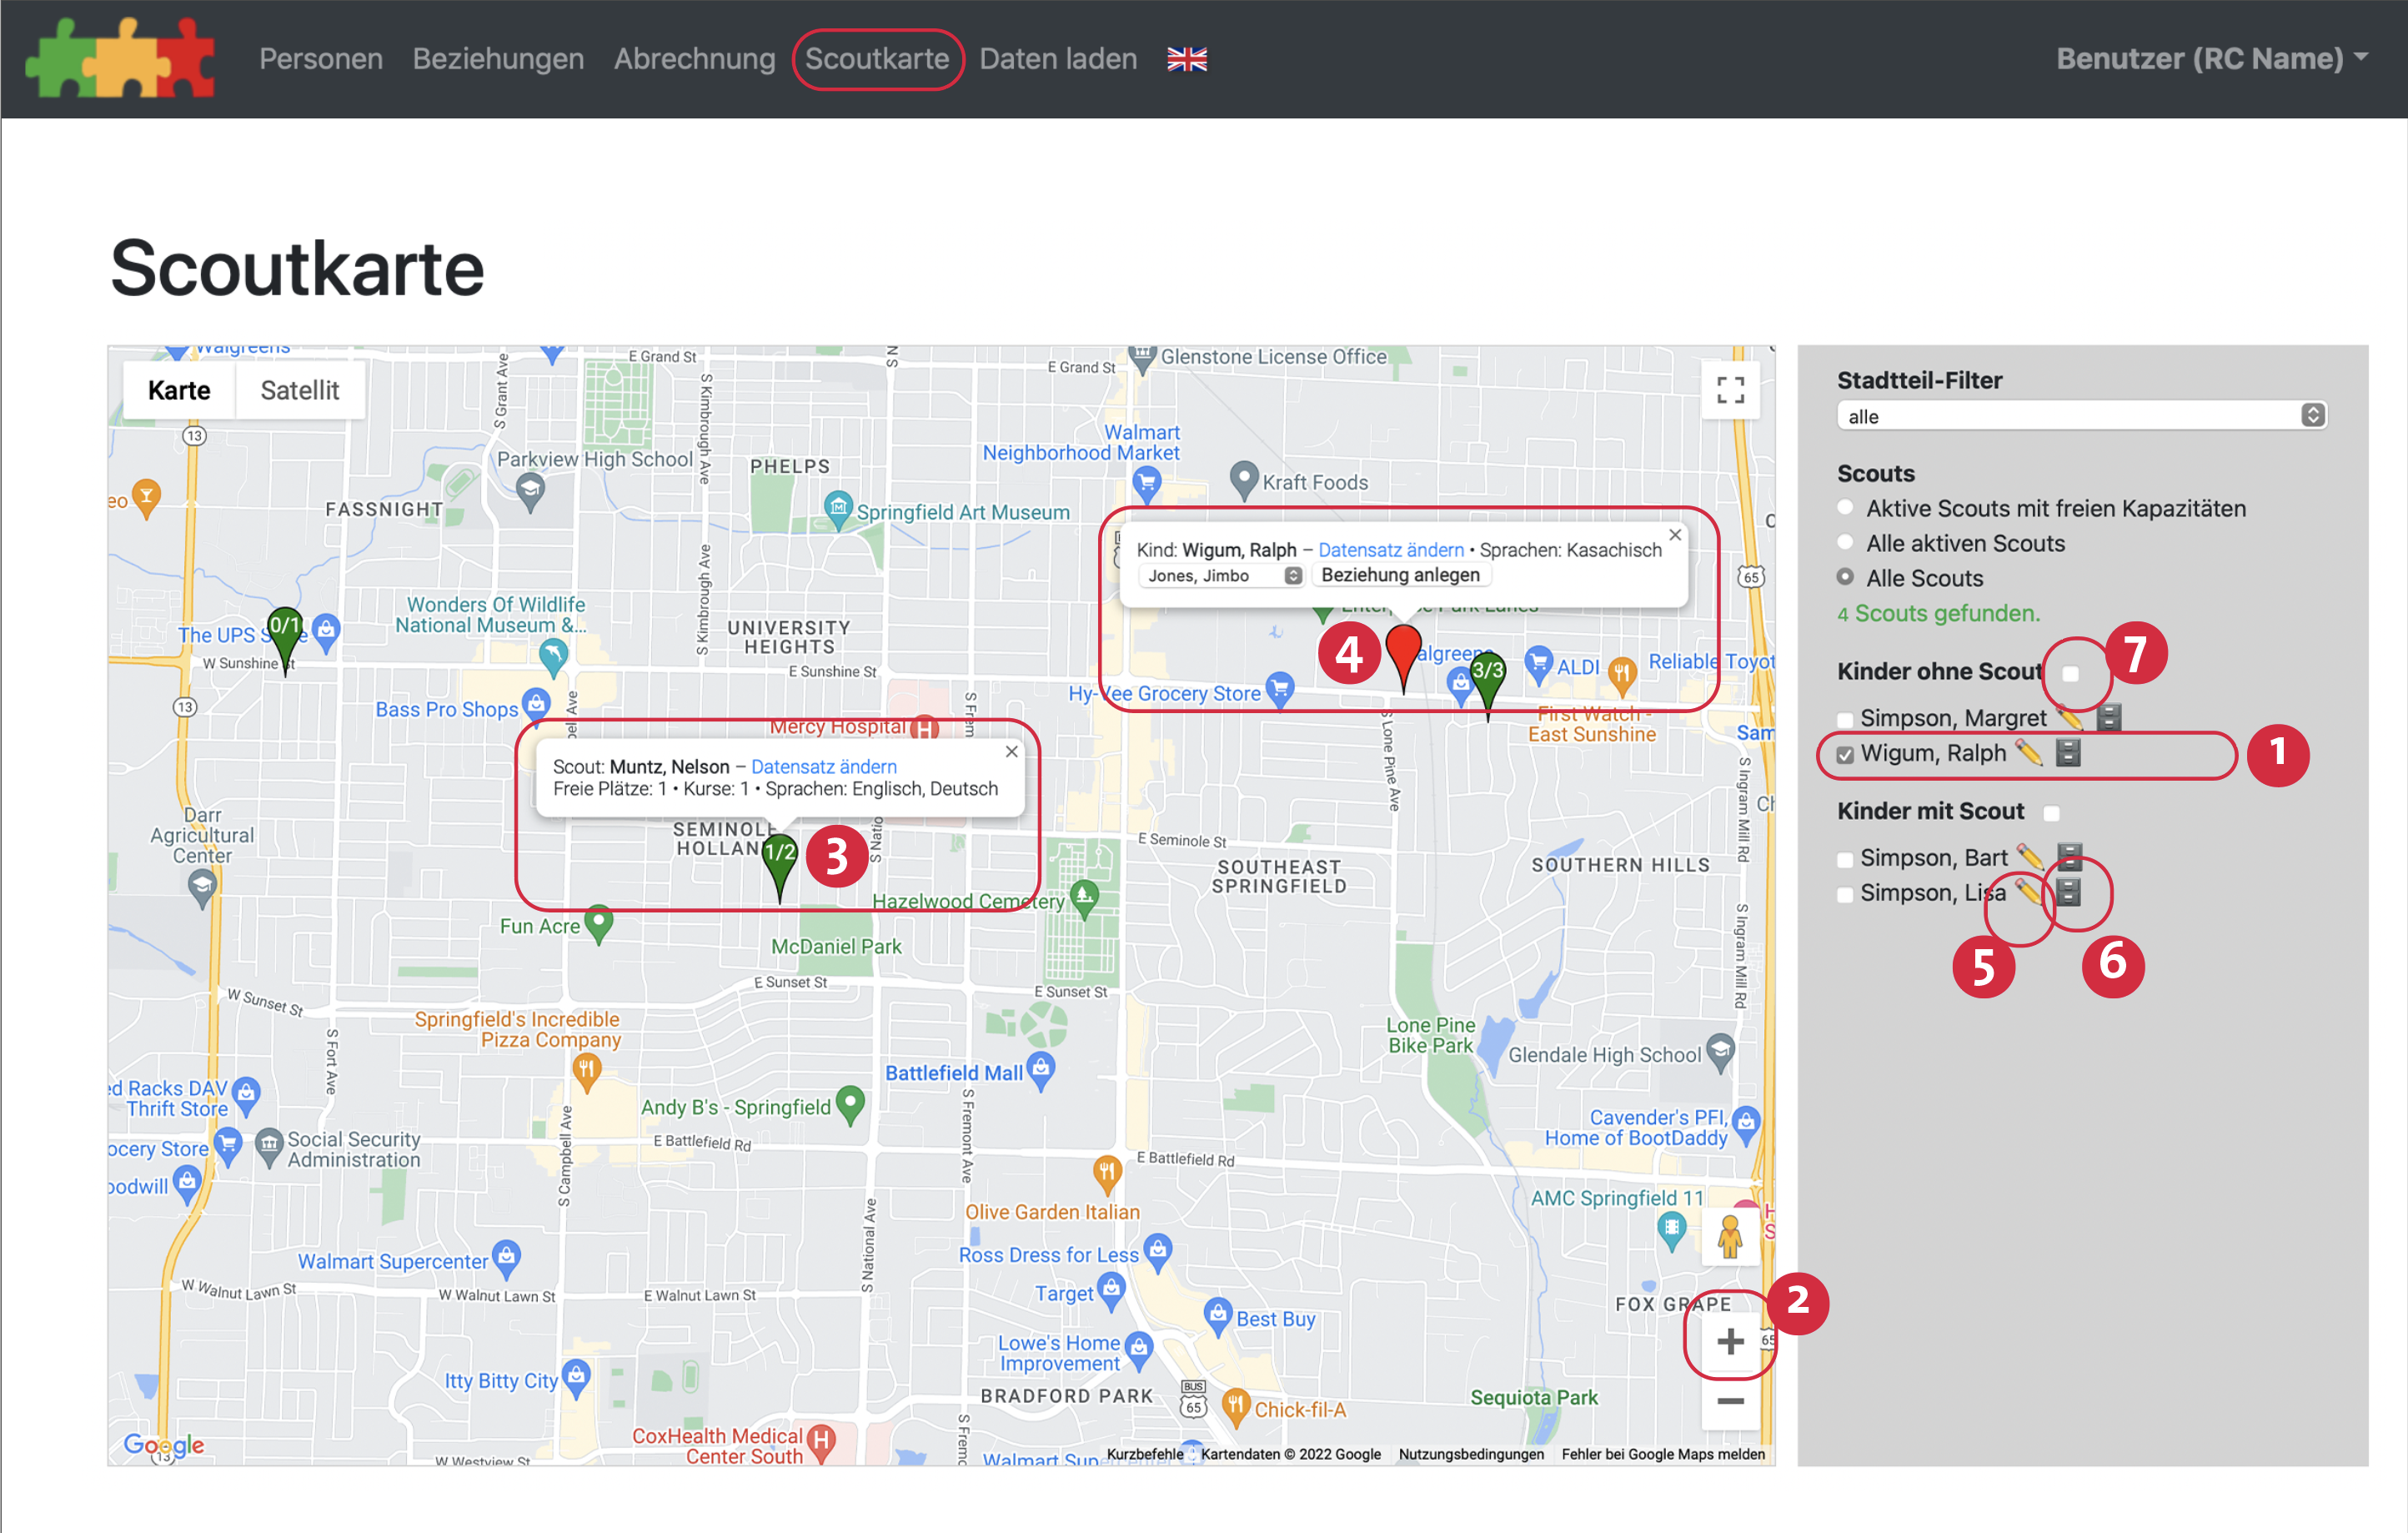2408x1533 pixels.
Task: Click the archive icon next to Simpson, Margret
Action: click(2108, 717)
